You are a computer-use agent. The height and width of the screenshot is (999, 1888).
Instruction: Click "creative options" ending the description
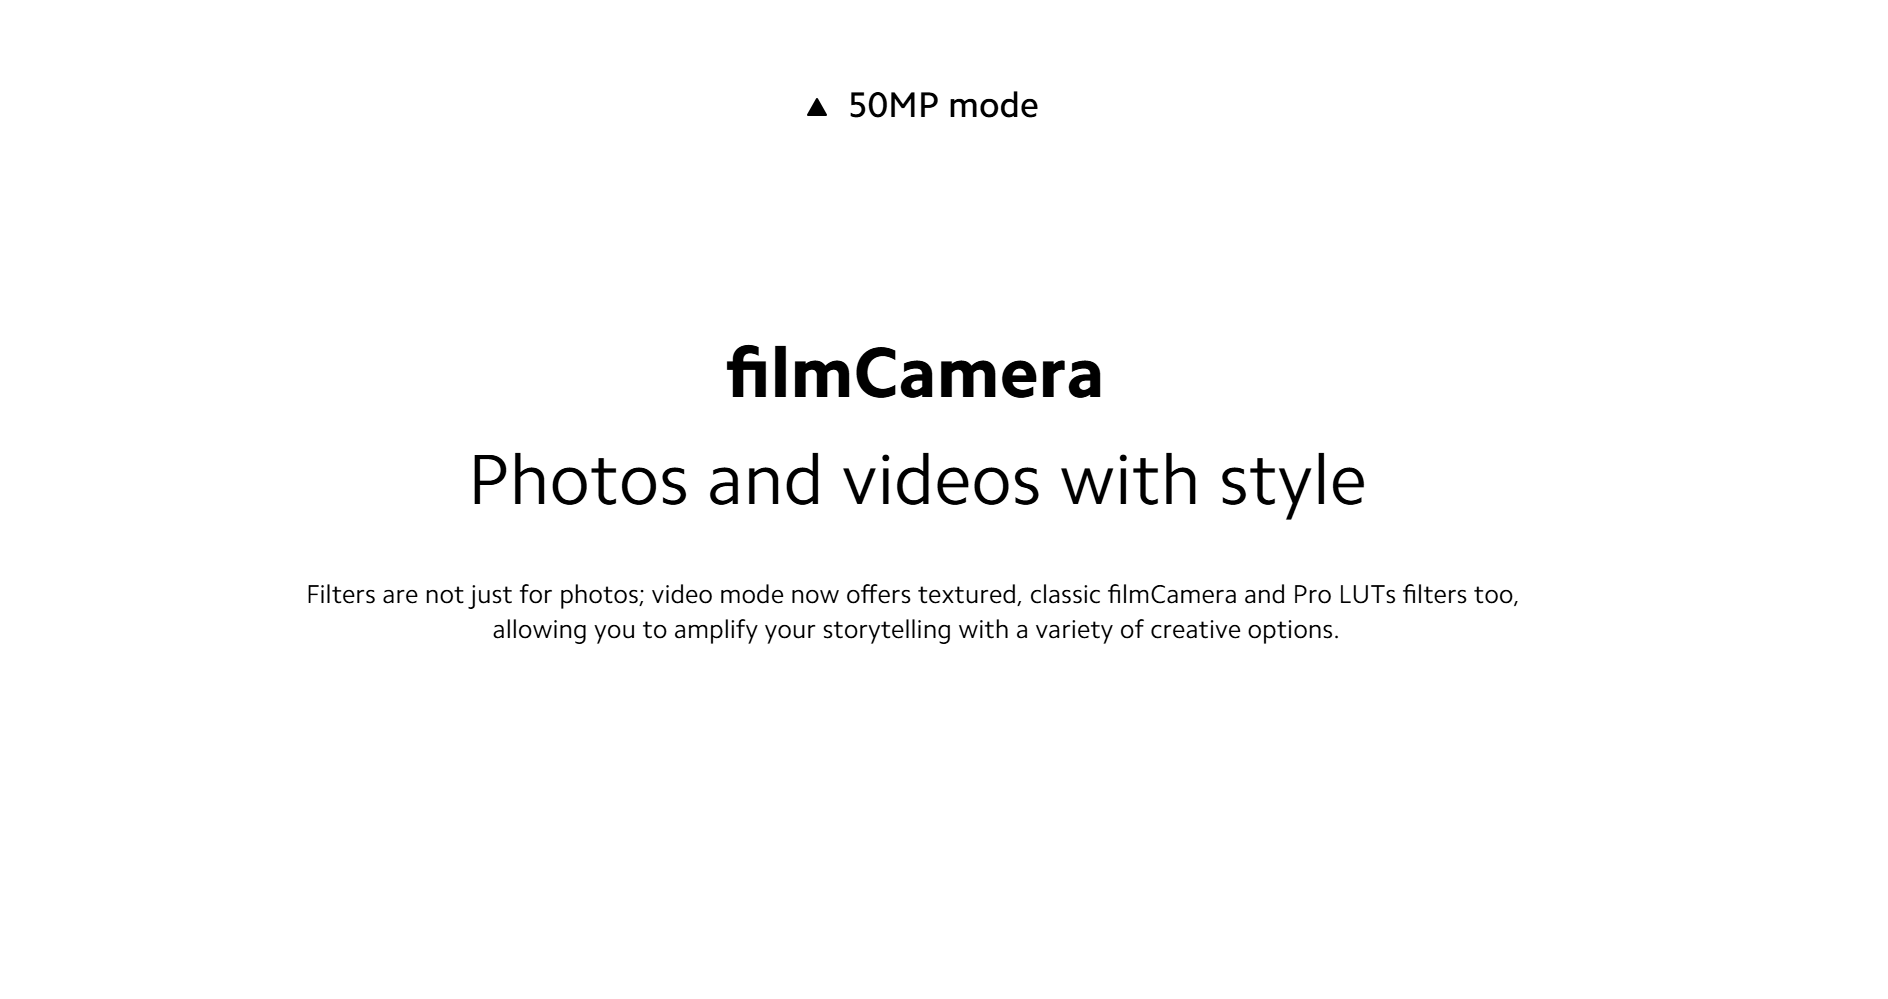tap(1244, 630)
